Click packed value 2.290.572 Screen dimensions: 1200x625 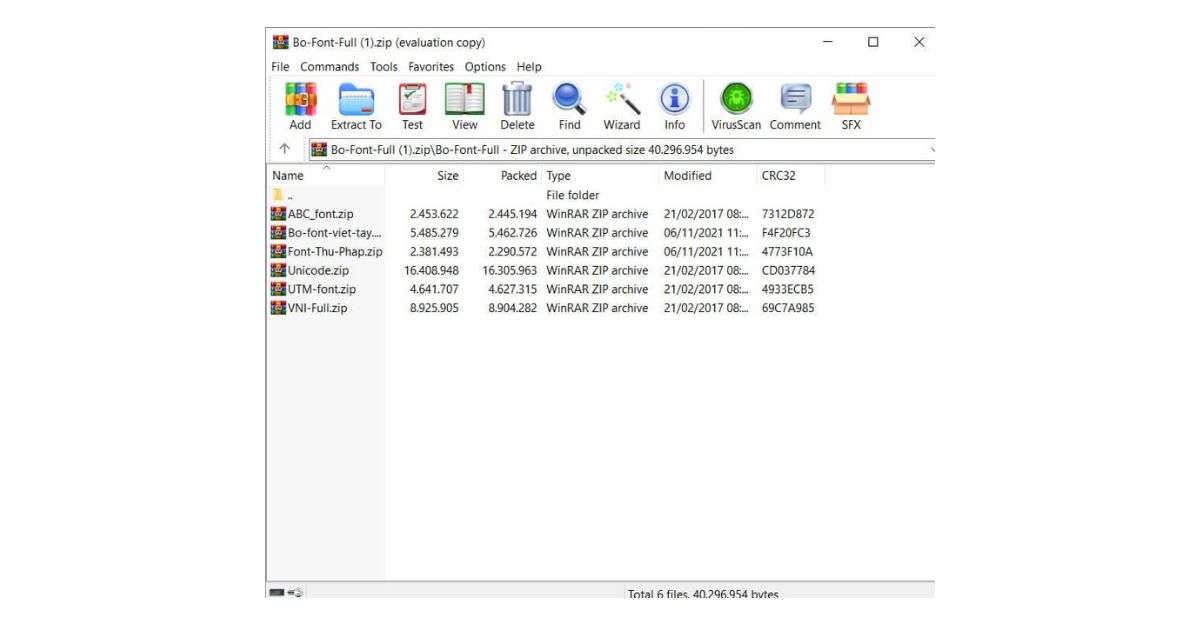click(513, 252)
